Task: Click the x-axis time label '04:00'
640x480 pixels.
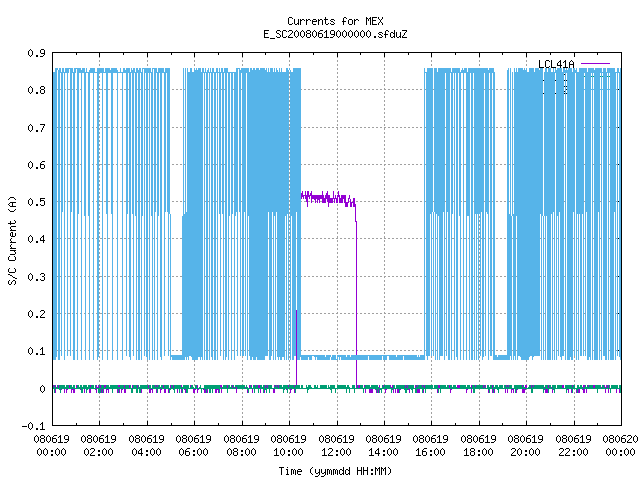Action: pos(146,452)
